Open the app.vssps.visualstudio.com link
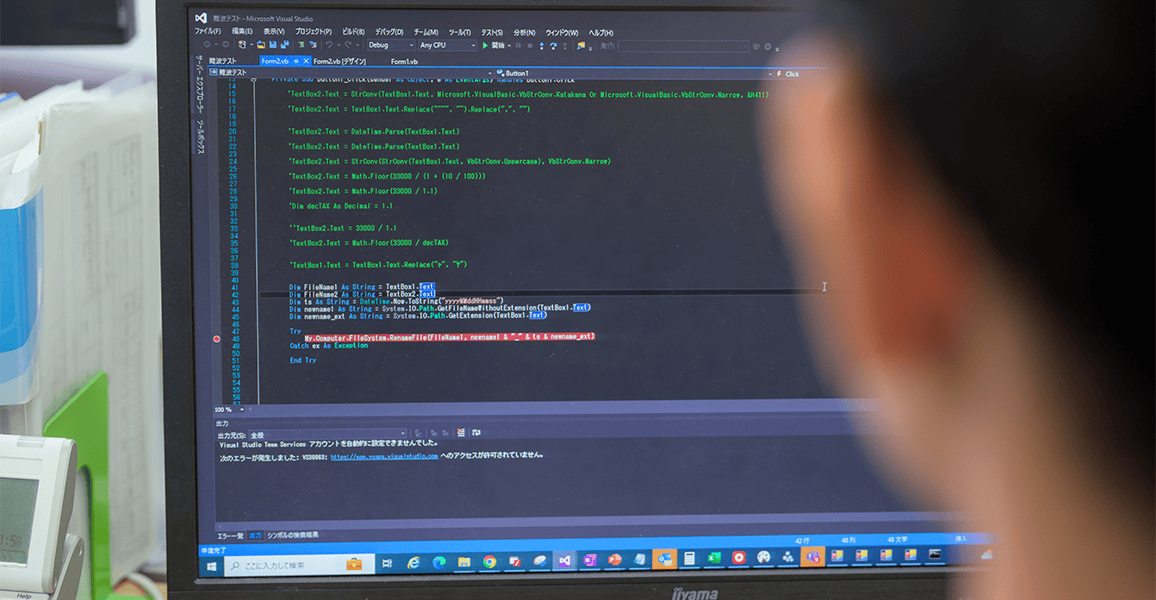1156x600 pixels. click(384, 456)
